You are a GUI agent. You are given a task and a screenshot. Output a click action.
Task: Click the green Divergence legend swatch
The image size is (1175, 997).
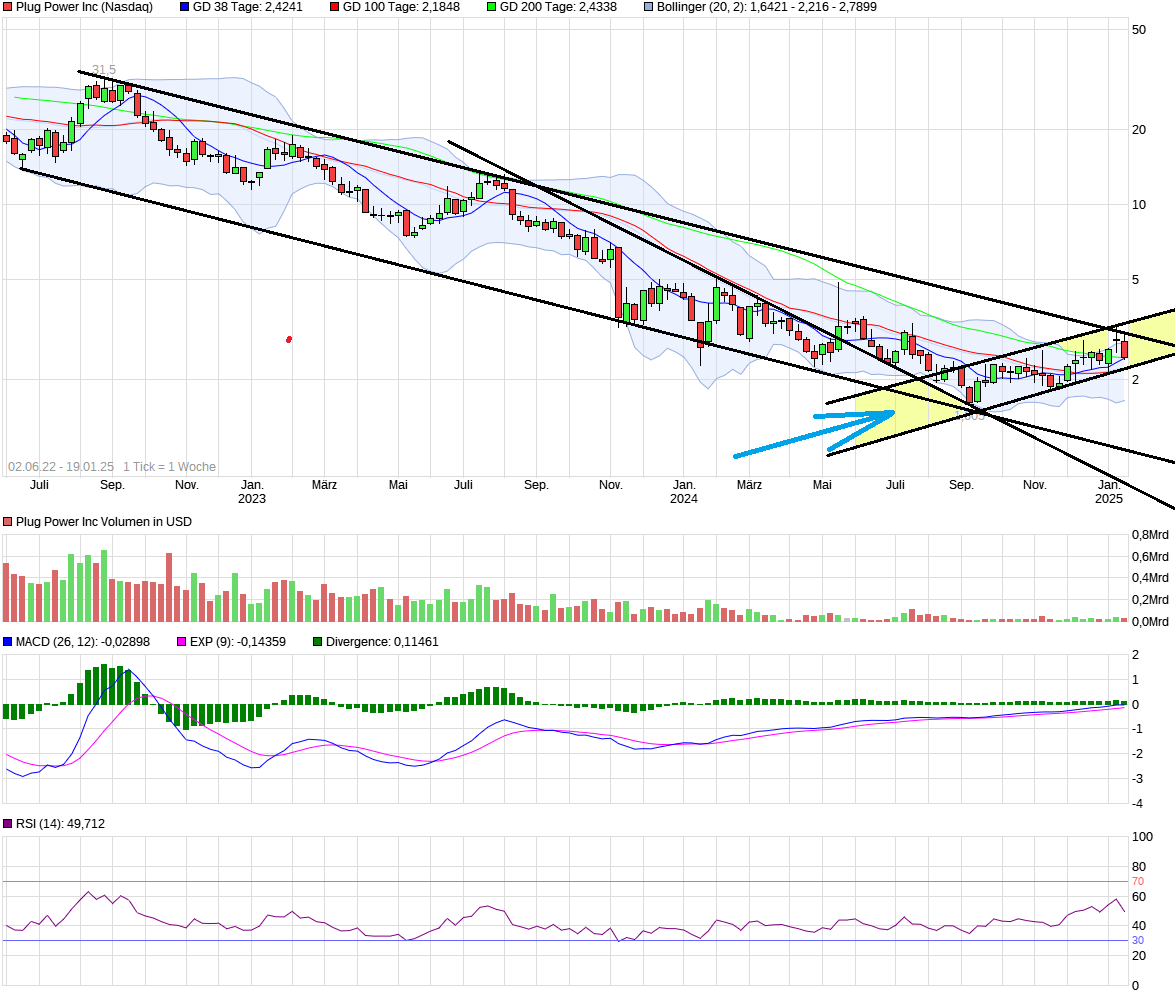pos(318,642)
